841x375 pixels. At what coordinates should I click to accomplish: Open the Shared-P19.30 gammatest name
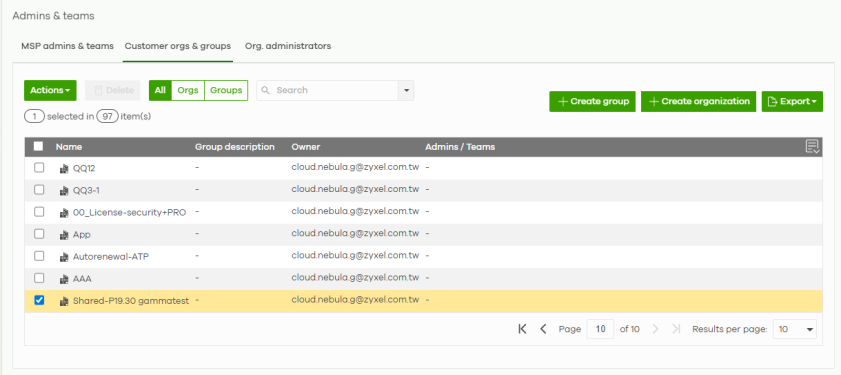[x=131, y=301]
